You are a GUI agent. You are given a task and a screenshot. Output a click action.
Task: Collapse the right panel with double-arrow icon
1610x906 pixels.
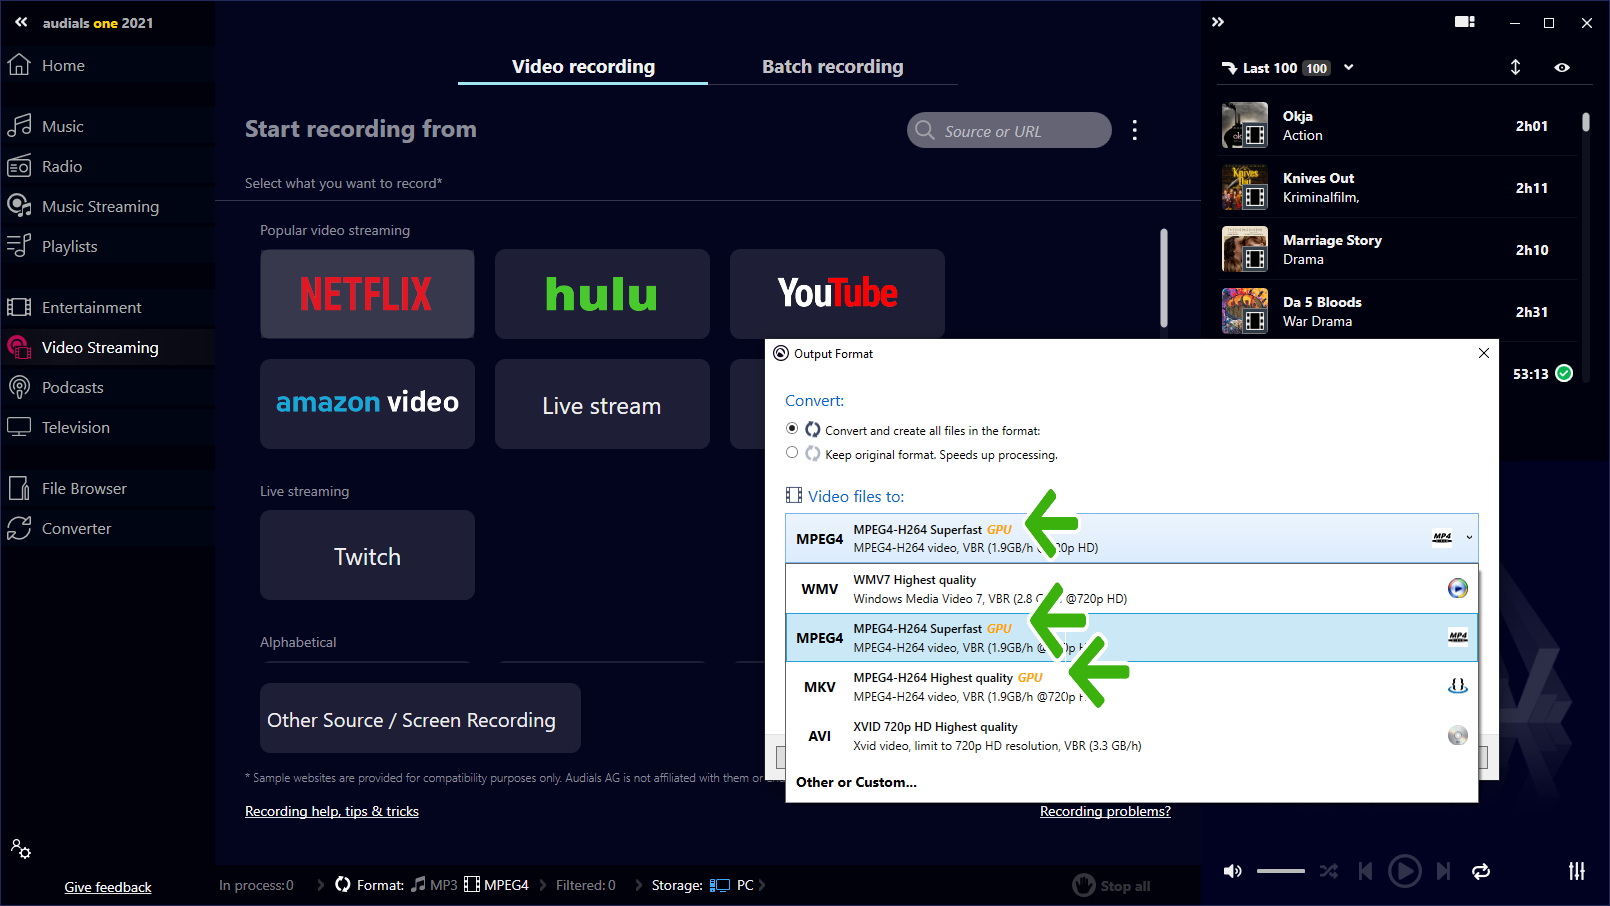click(x=1218, y=22)
